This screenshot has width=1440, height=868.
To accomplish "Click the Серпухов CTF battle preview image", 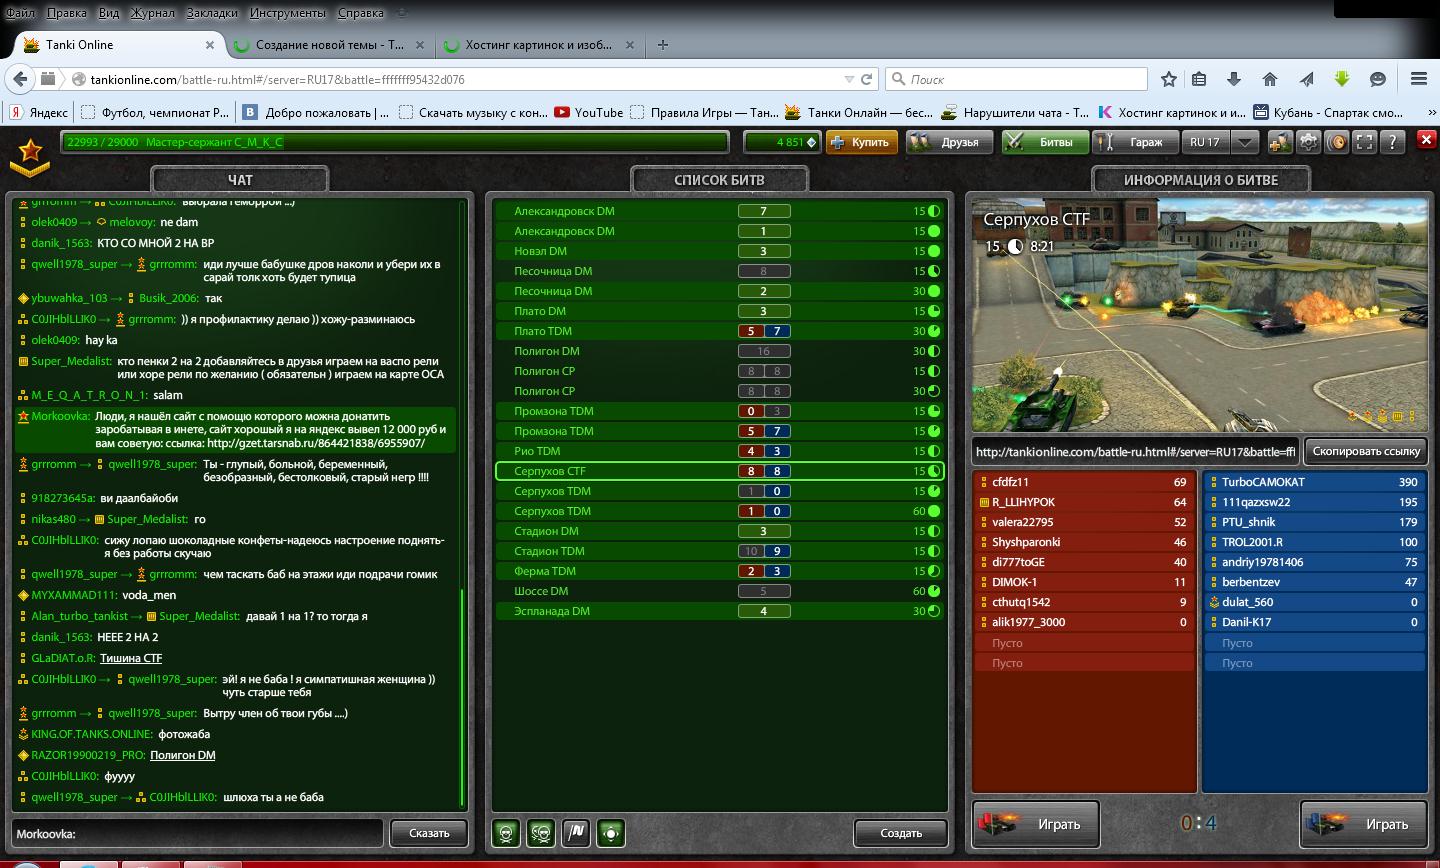I will coord(1199,315).
